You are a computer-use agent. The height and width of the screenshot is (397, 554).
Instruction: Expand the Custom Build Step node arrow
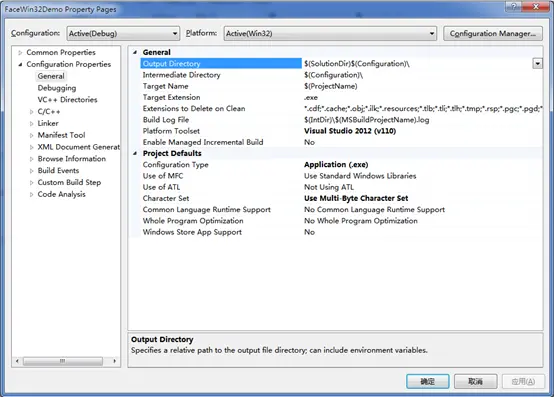click(x=31, y=183)
